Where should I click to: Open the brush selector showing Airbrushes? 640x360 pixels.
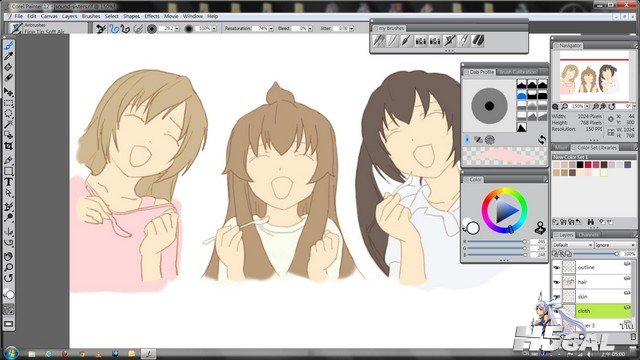click(48, 28)
